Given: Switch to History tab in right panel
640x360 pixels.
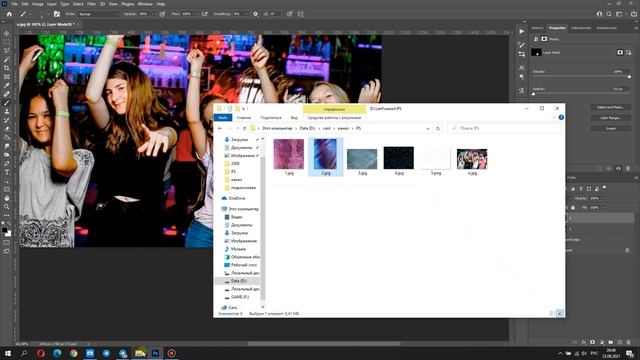Looking at the screenshot, I should pos(537,28).
